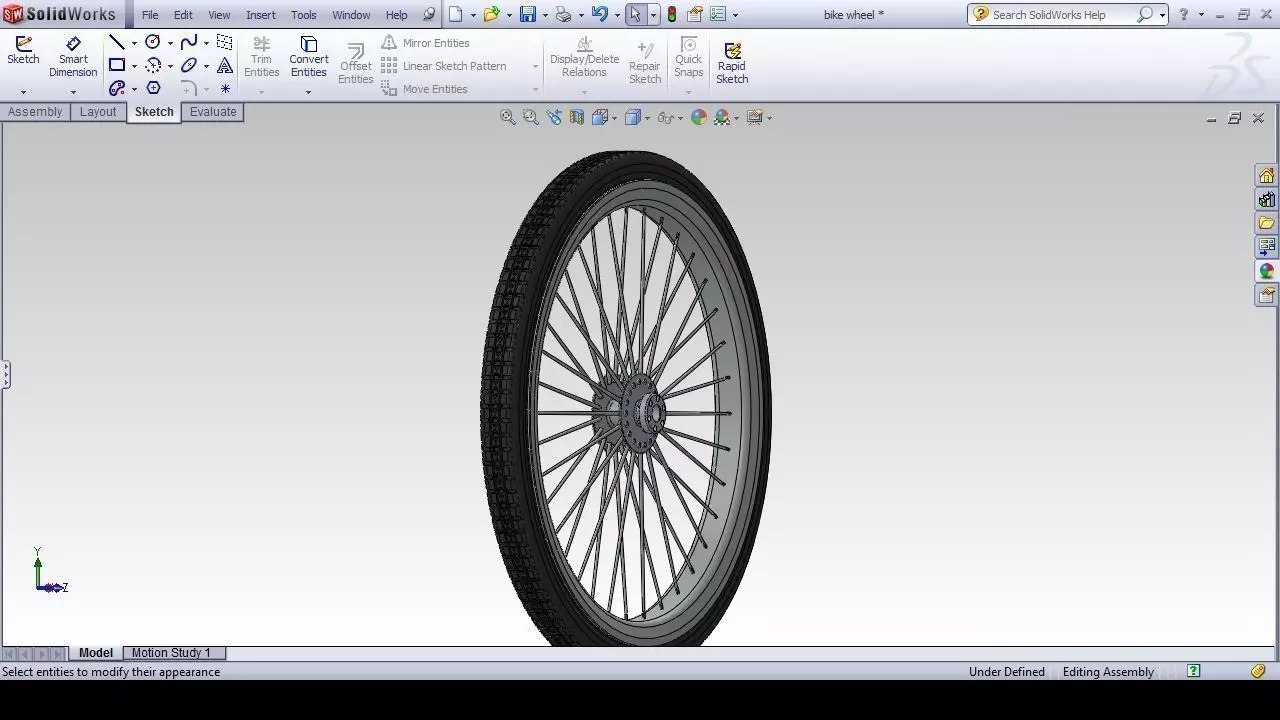Open the File menu

(x=150, y=15)
